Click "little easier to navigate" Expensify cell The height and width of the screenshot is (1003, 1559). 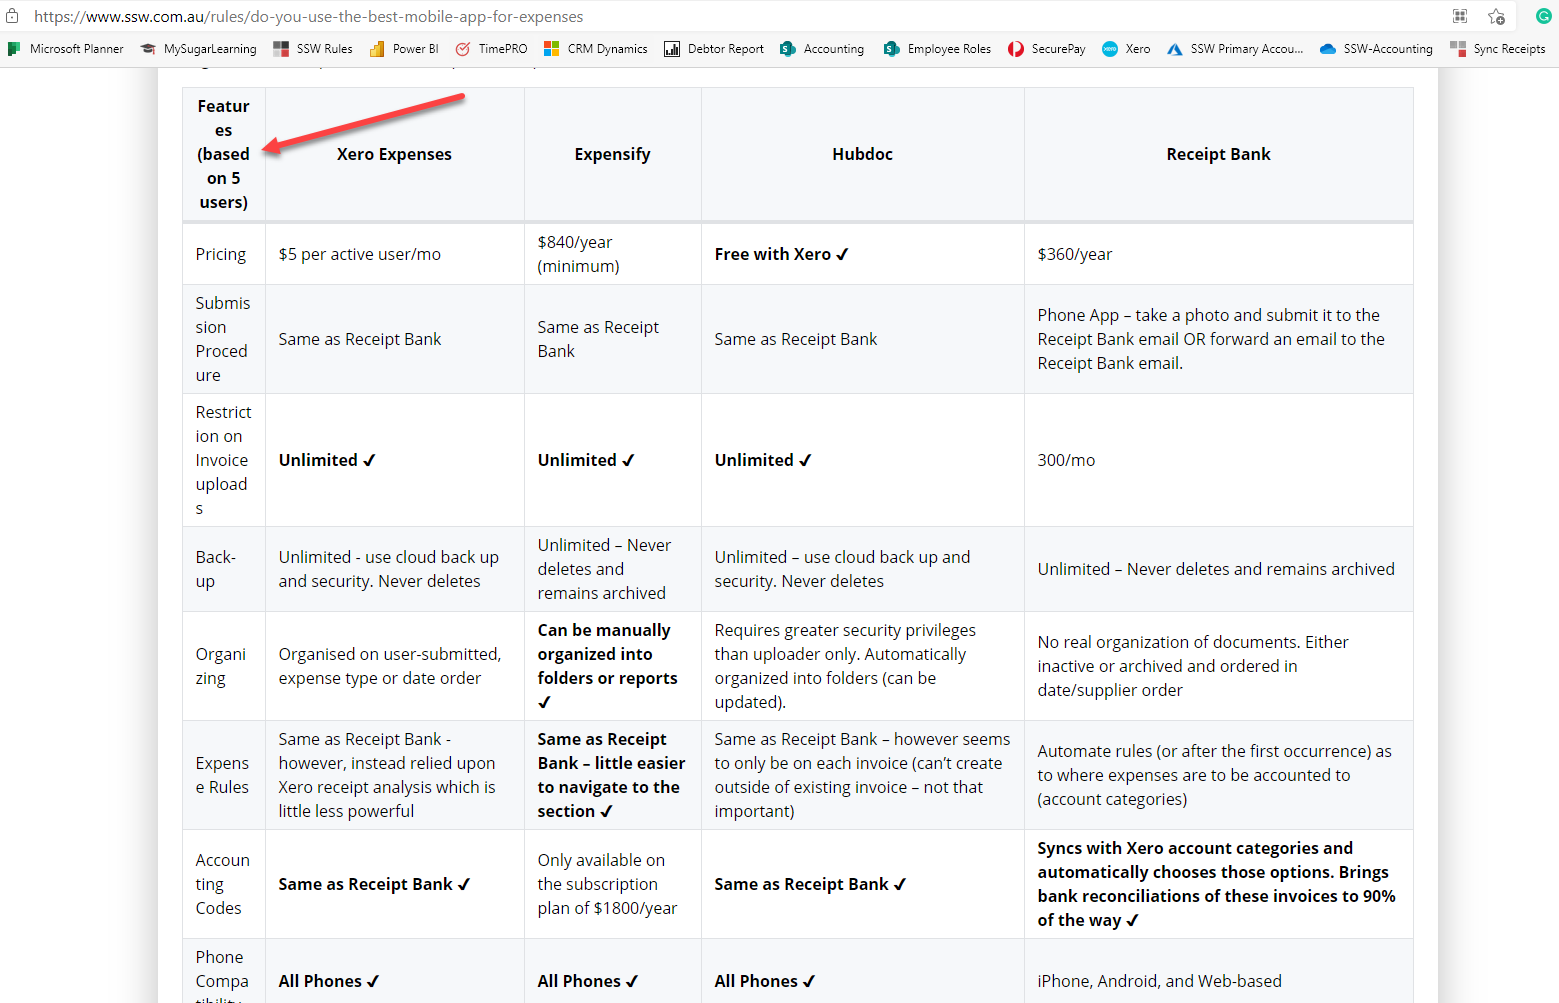pos(613,775)
